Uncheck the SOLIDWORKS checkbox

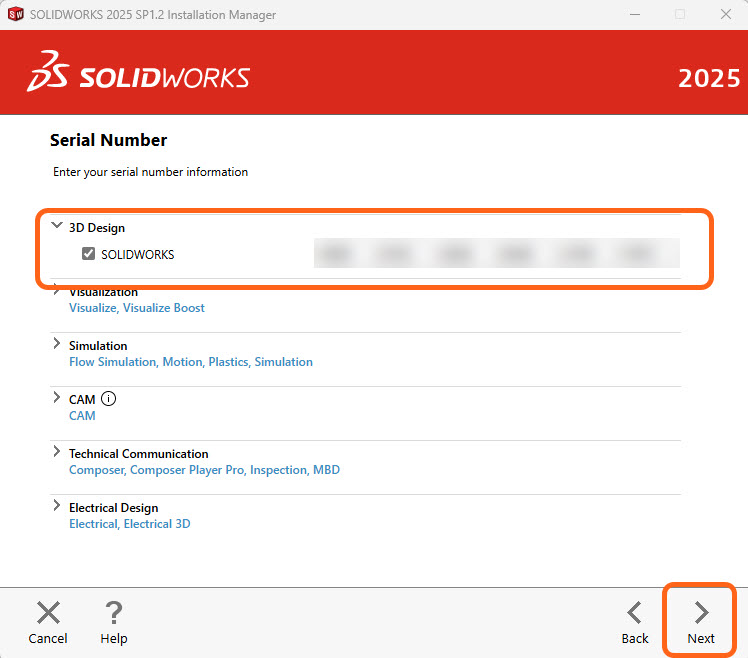click(x=89, y=254)
